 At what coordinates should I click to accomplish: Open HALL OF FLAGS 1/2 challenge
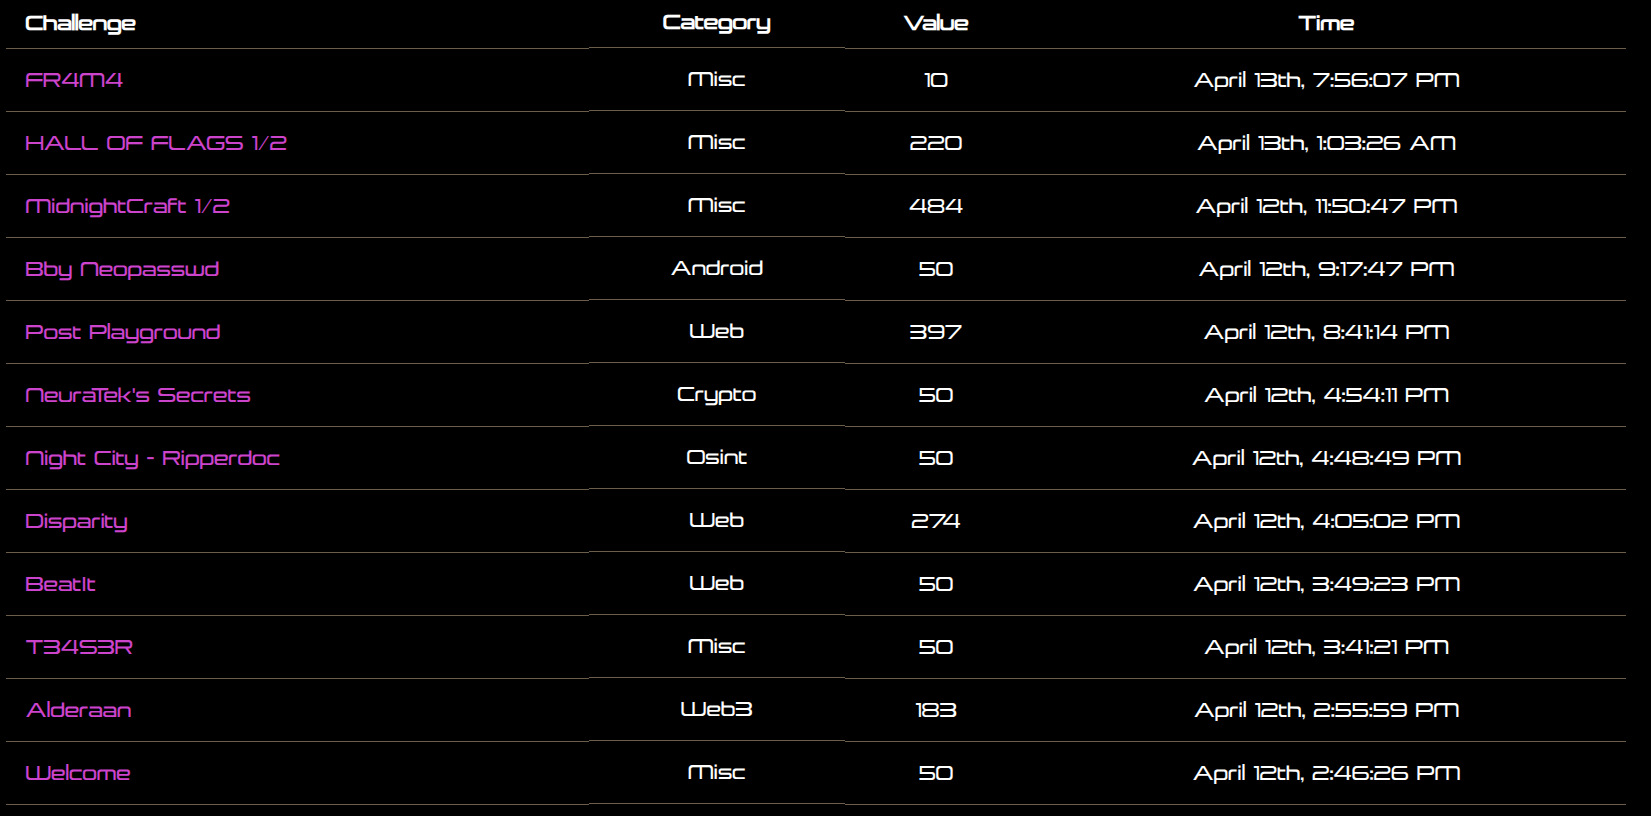click(156, 143)
